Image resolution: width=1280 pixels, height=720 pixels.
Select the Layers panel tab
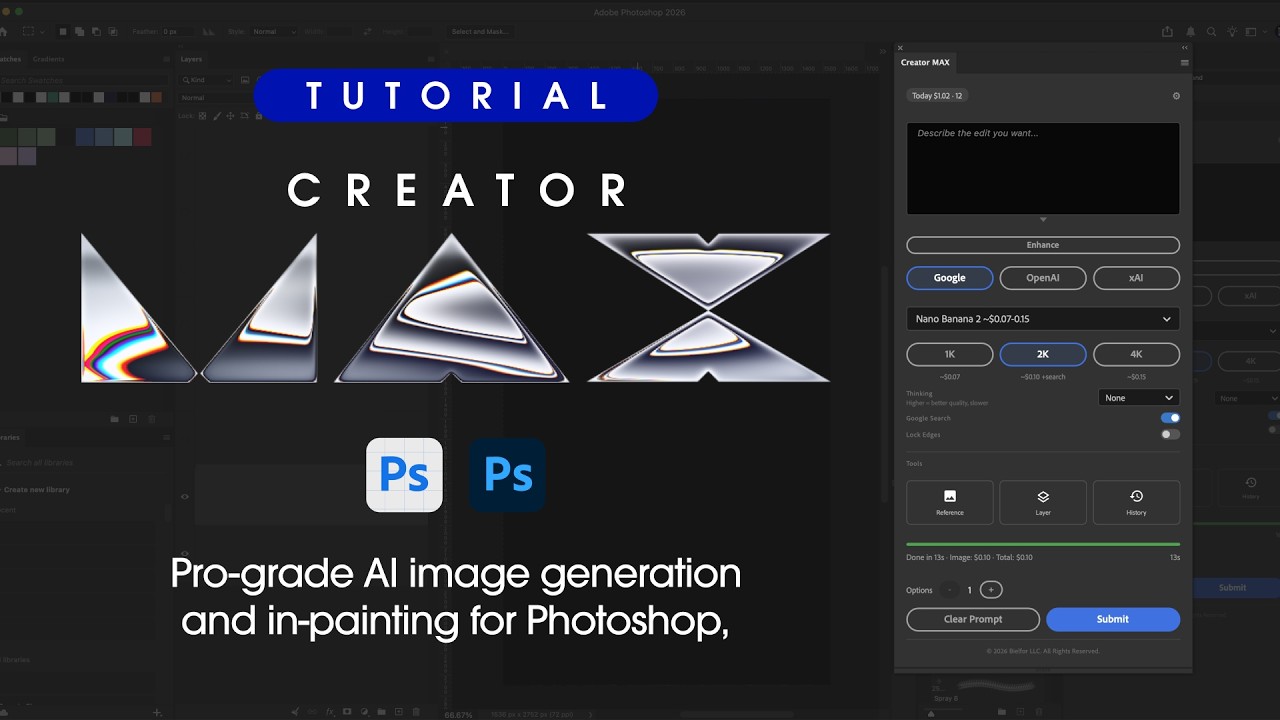pyautogui.click(x=191, y=59)
